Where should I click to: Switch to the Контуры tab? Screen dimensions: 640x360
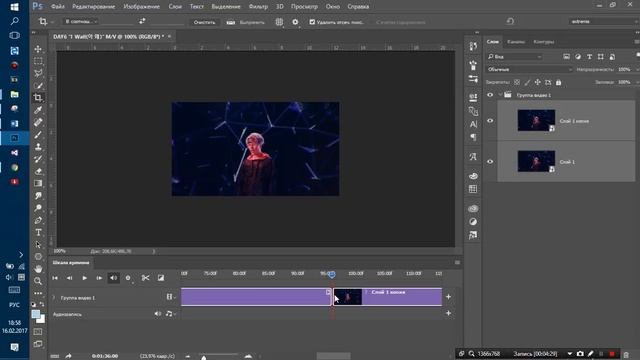544,42
